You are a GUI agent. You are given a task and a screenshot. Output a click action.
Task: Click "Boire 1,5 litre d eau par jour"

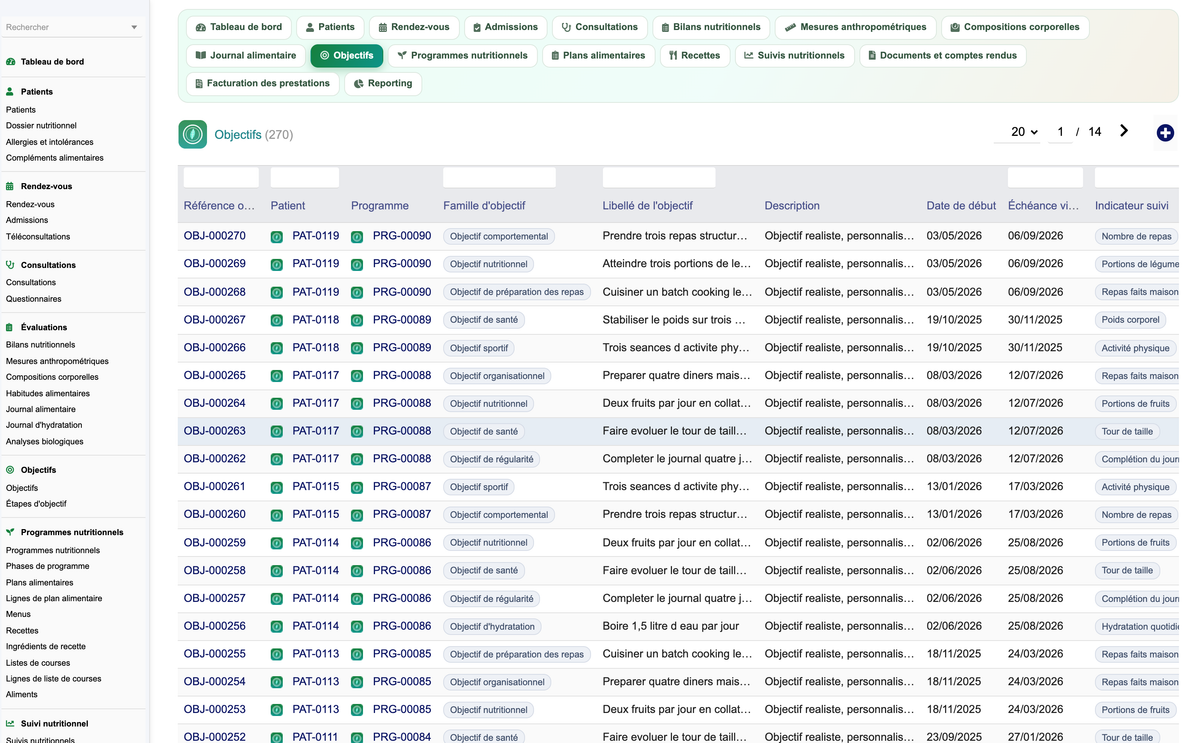point(671,626)
